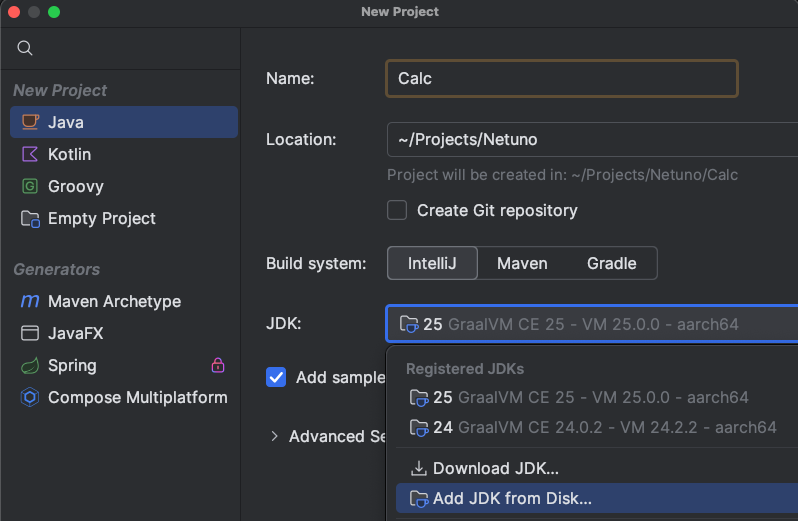Select the Java coffee cup icon
Screen dimensions: 798x521
30,122
